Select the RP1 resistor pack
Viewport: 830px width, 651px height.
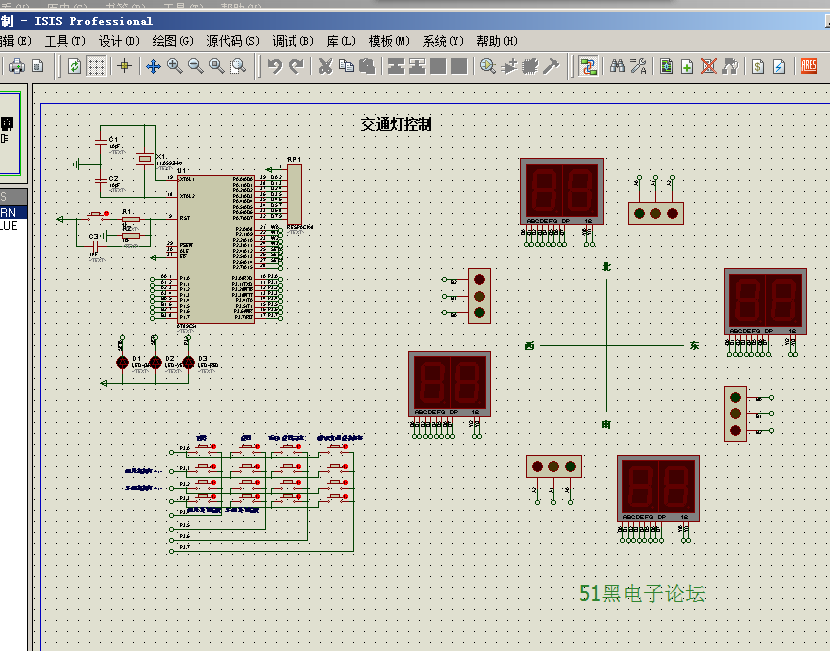[294, 194]
